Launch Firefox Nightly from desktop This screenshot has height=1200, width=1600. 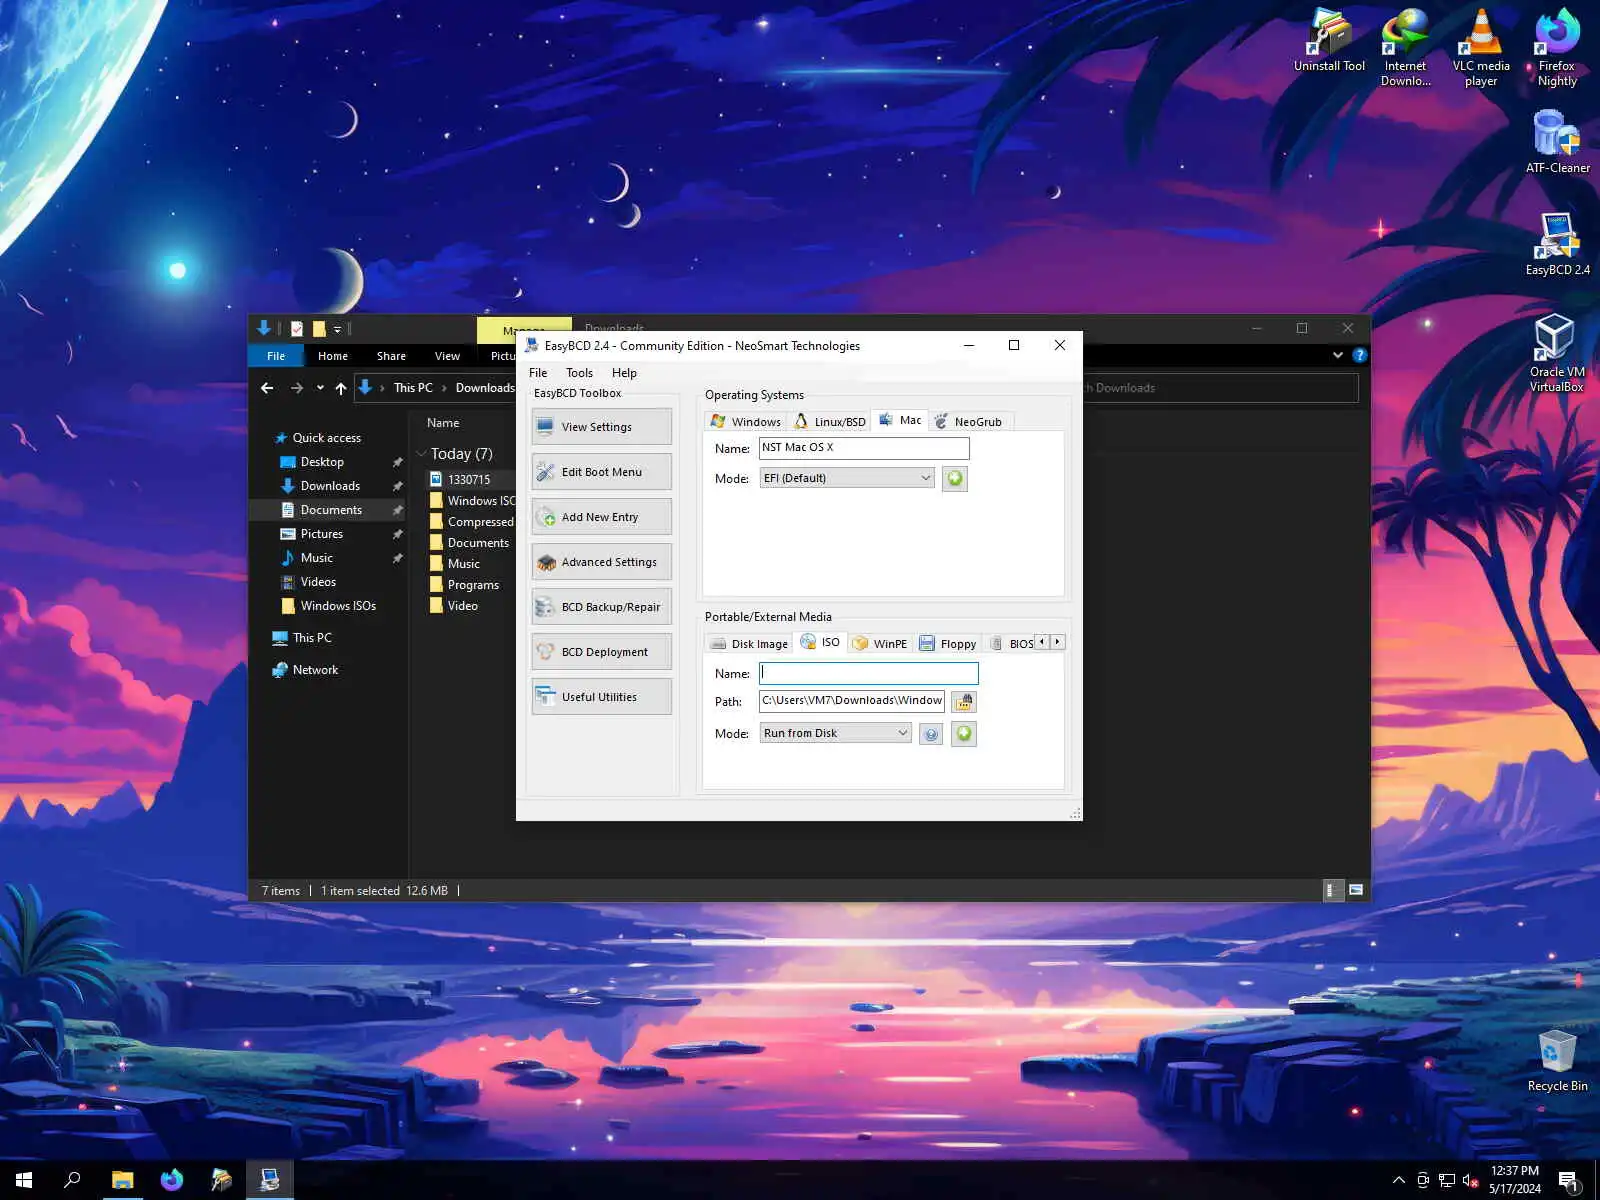[1557, 48]
